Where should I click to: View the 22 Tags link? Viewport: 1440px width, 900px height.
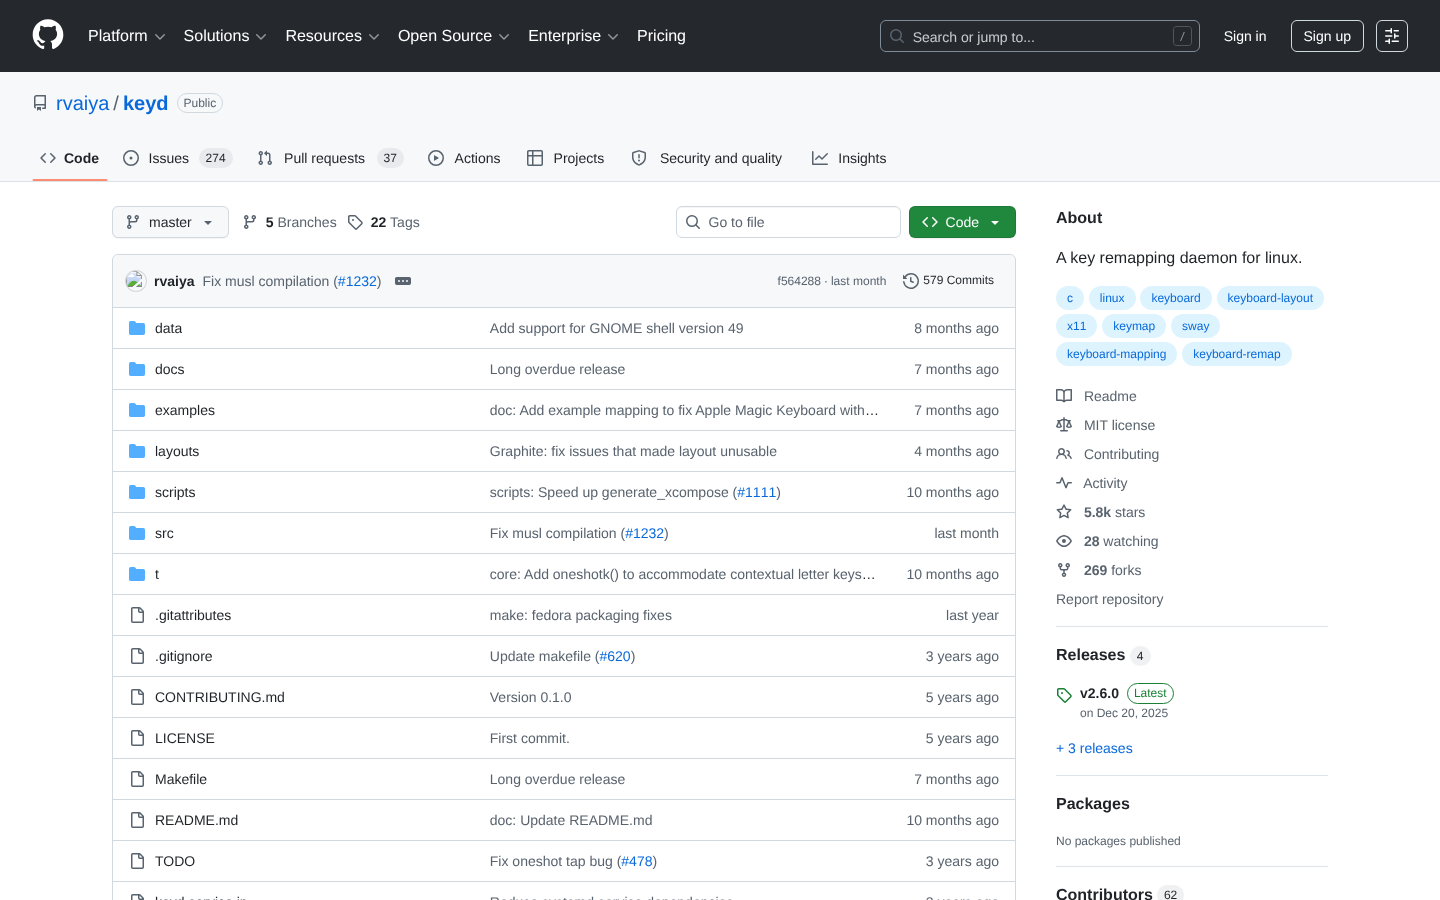[x=384, y=222]
